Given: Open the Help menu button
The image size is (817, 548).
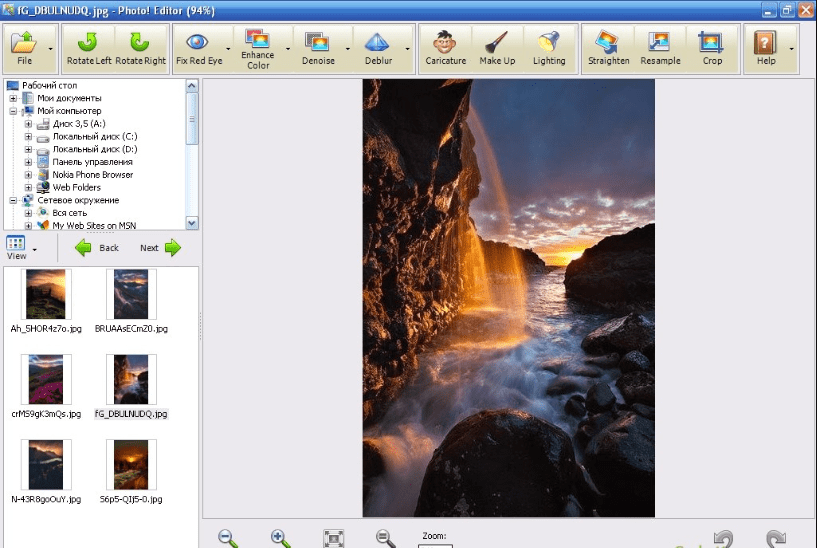Looking at the screenshot, I should (x=766, y=48).
